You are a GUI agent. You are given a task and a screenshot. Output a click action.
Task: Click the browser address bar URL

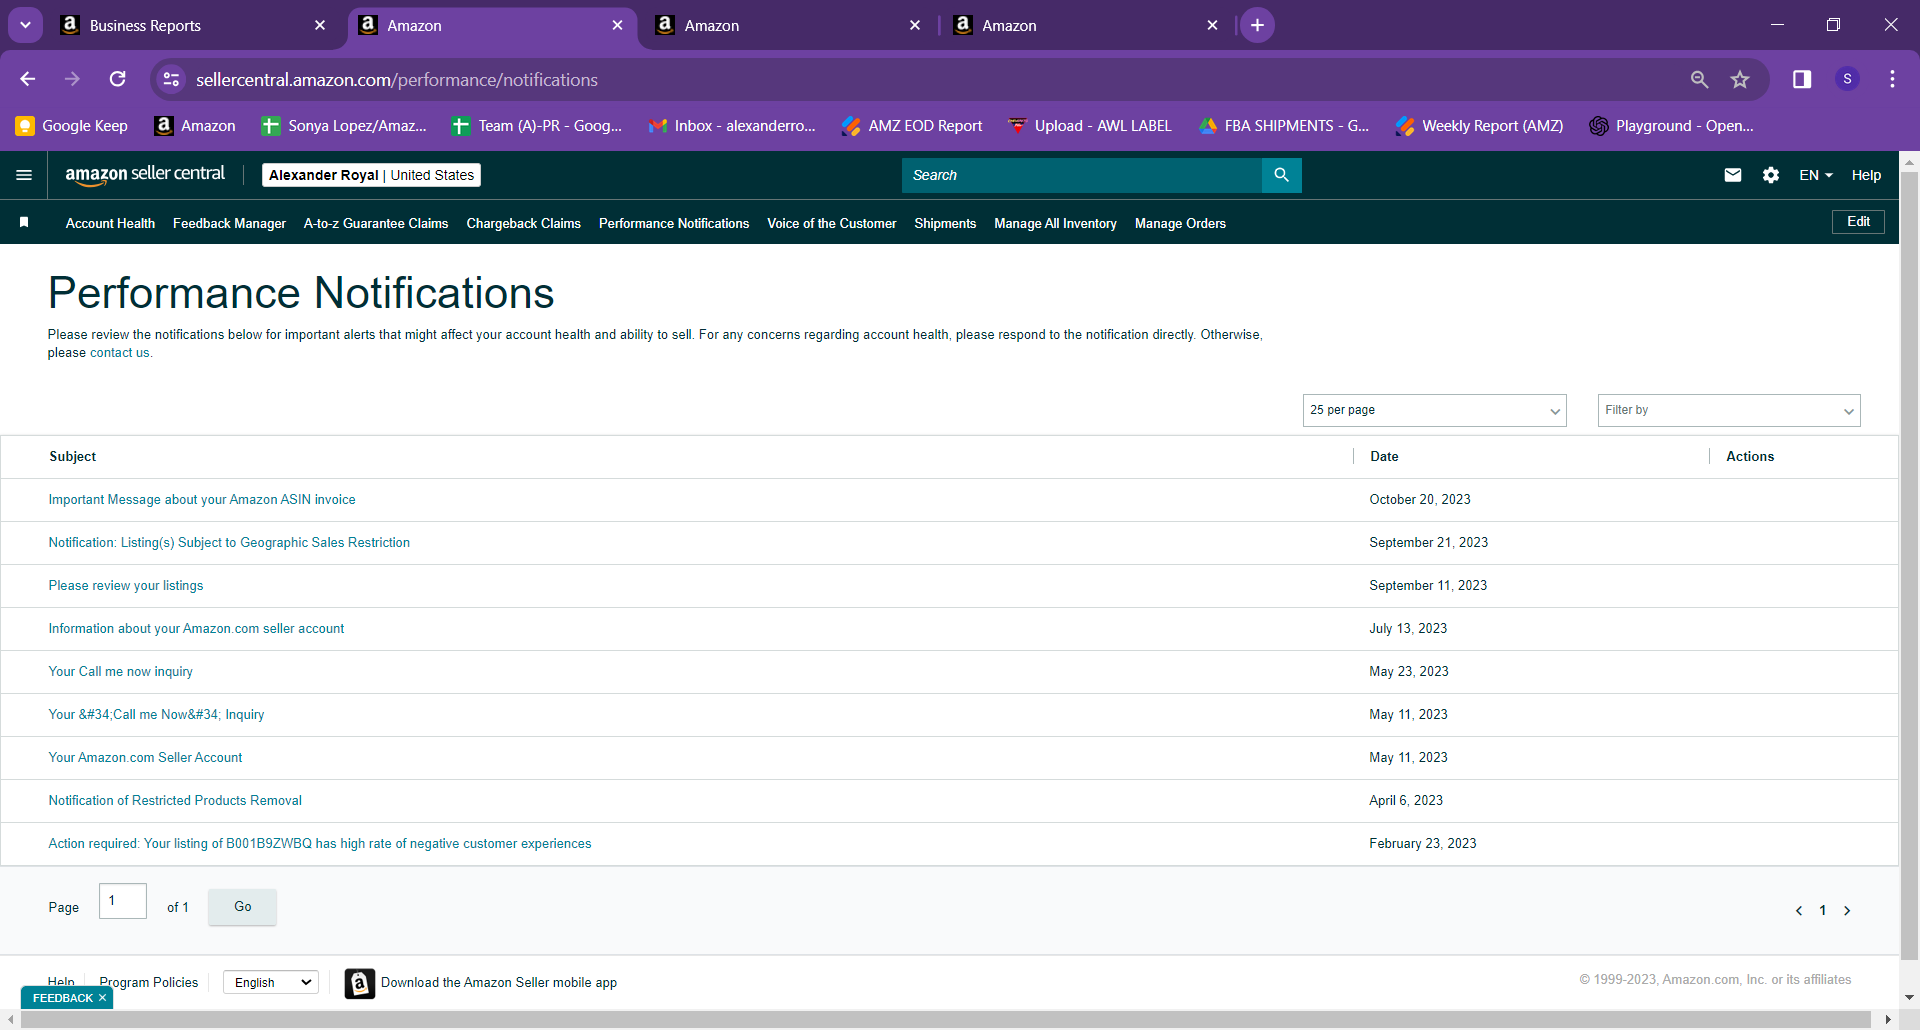tap(397, 80)
